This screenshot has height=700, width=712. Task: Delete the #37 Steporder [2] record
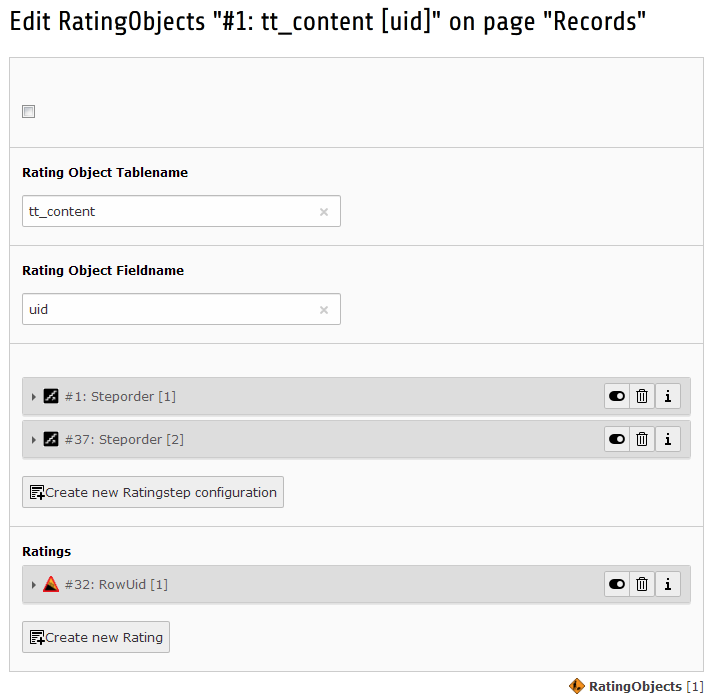point(642,439)
